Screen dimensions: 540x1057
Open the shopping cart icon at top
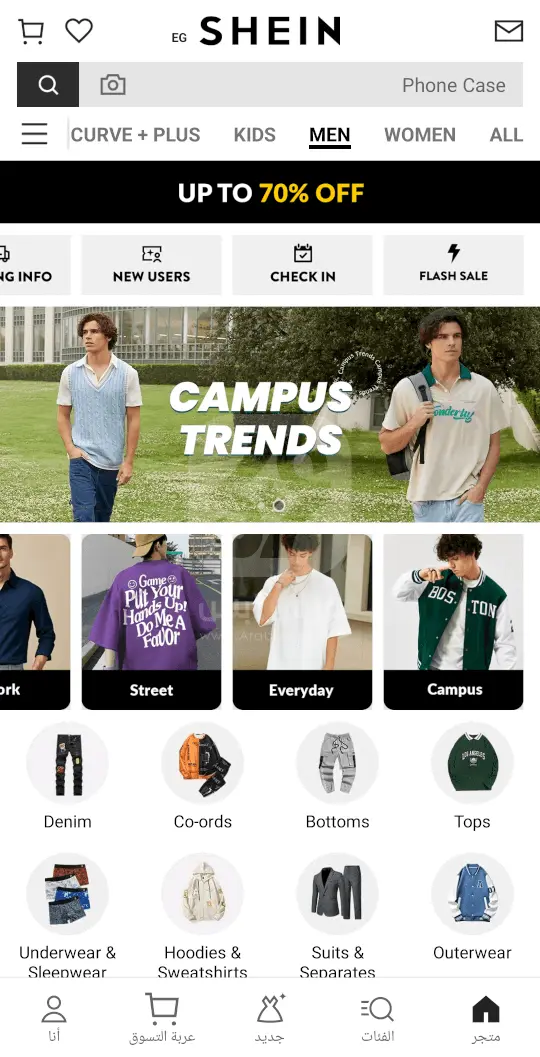[31, 31]
